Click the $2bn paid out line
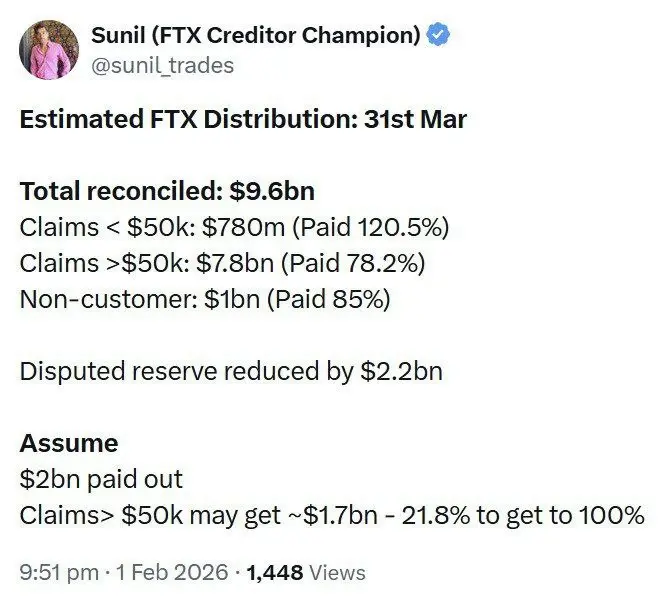 point(102,479)
